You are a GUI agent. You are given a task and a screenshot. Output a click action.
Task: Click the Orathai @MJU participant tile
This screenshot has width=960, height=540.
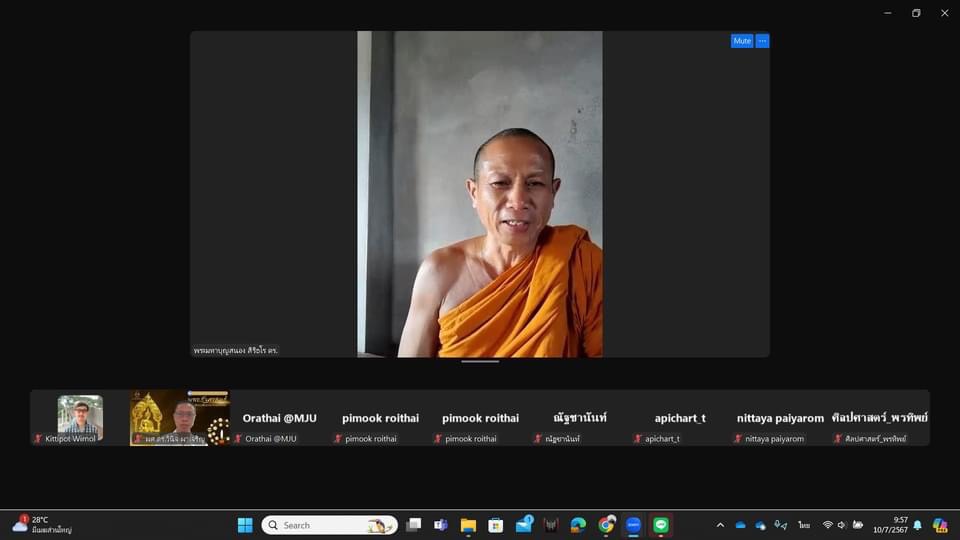[x=280, y=418]
